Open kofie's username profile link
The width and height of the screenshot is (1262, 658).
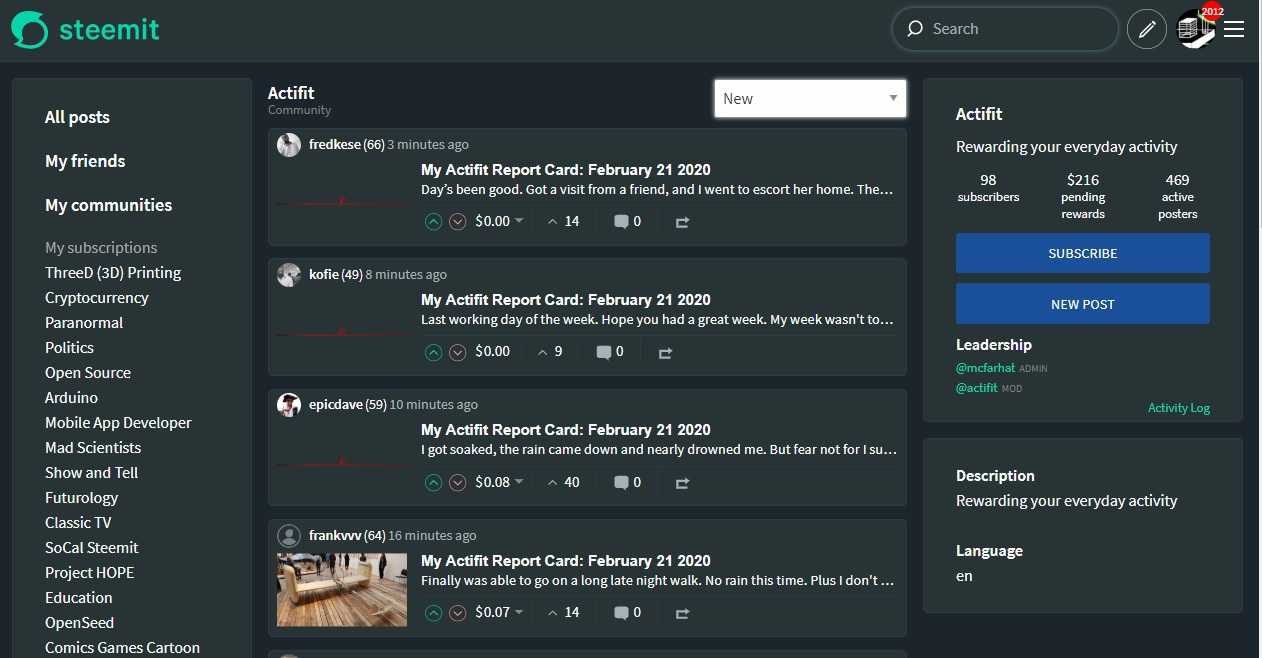click(324, 275)
